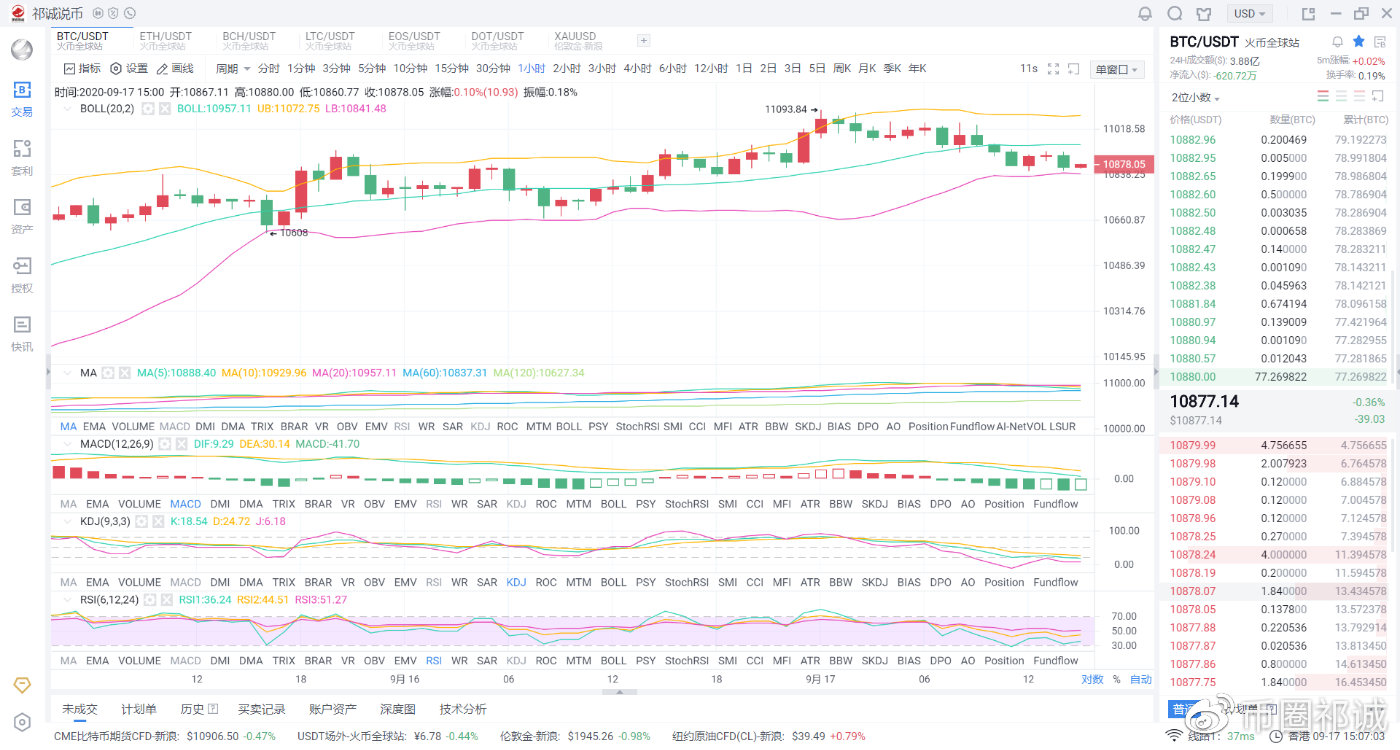Toggle StochRSI in MACD pane indicator row
Image resolution: width=1400 pixels, height=750 pixels.
686,504
